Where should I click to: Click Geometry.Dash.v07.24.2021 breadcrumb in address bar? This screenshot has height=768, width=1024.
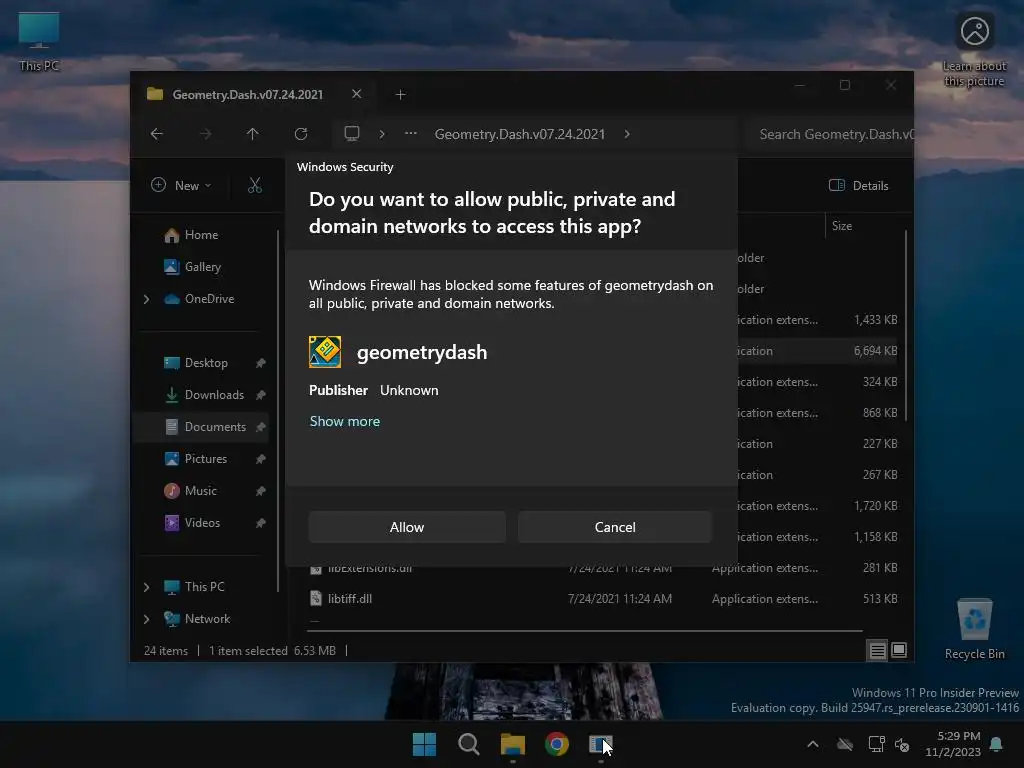coord(520,134)
